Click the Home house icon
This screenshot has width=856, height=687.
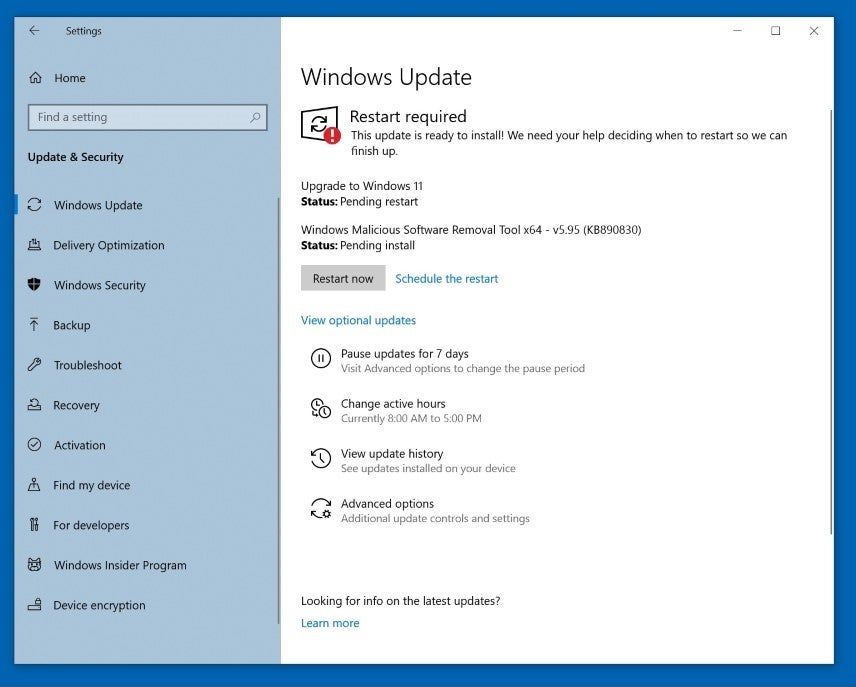35,78
